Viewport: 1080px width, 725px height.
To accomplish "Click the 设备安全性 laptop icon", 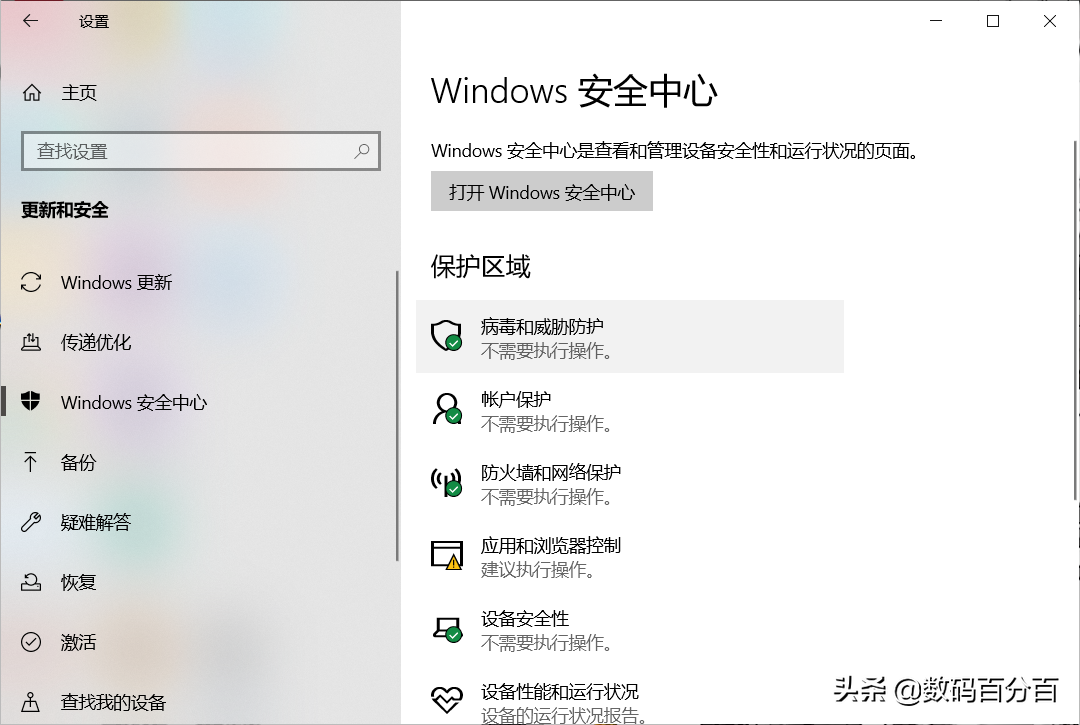I will [446, 629].
